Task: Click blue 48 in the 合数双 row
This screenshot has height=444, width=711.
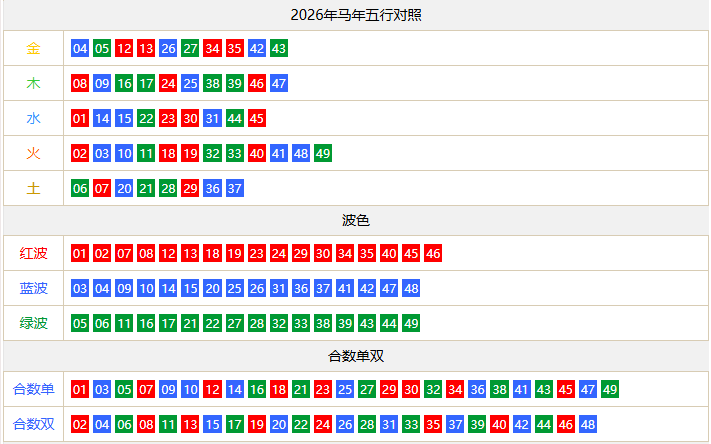Action: pos(588,424)
